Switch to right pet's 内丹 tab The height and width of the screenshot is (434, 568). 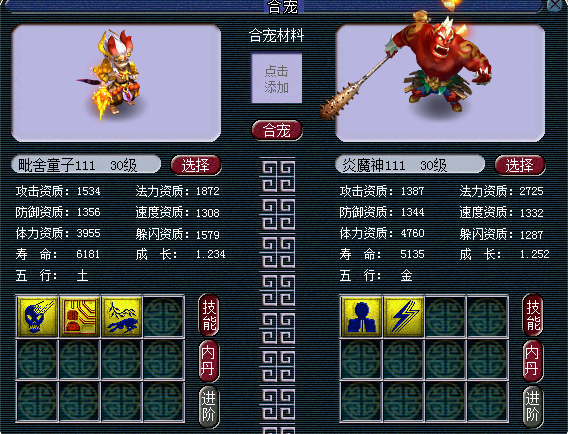coord(533,361)
